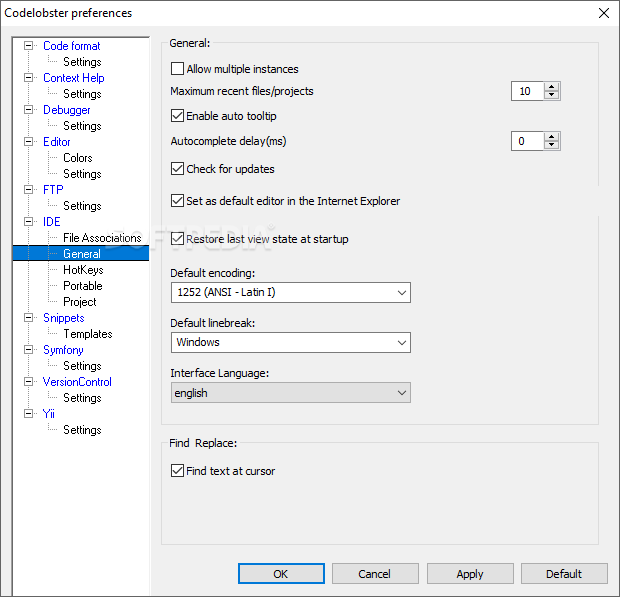Screen dimensions: 620x597
Task: Open the Interface Language dropdown
Action: pyautogui.click(x=291, y=393)
